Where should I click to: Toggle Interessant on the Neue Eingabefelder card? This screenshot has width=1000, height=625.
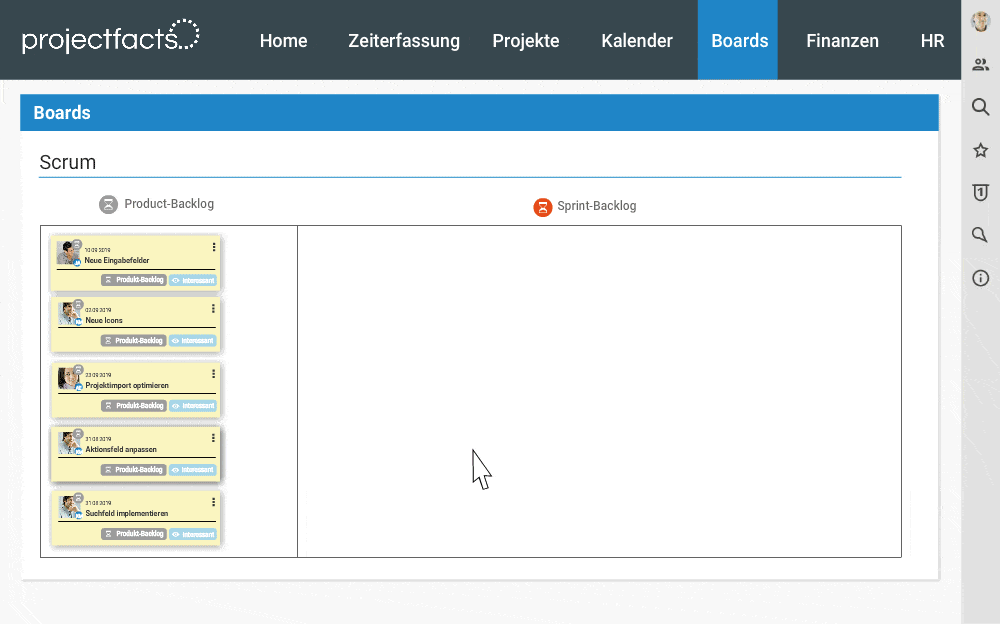coord(193,281)
